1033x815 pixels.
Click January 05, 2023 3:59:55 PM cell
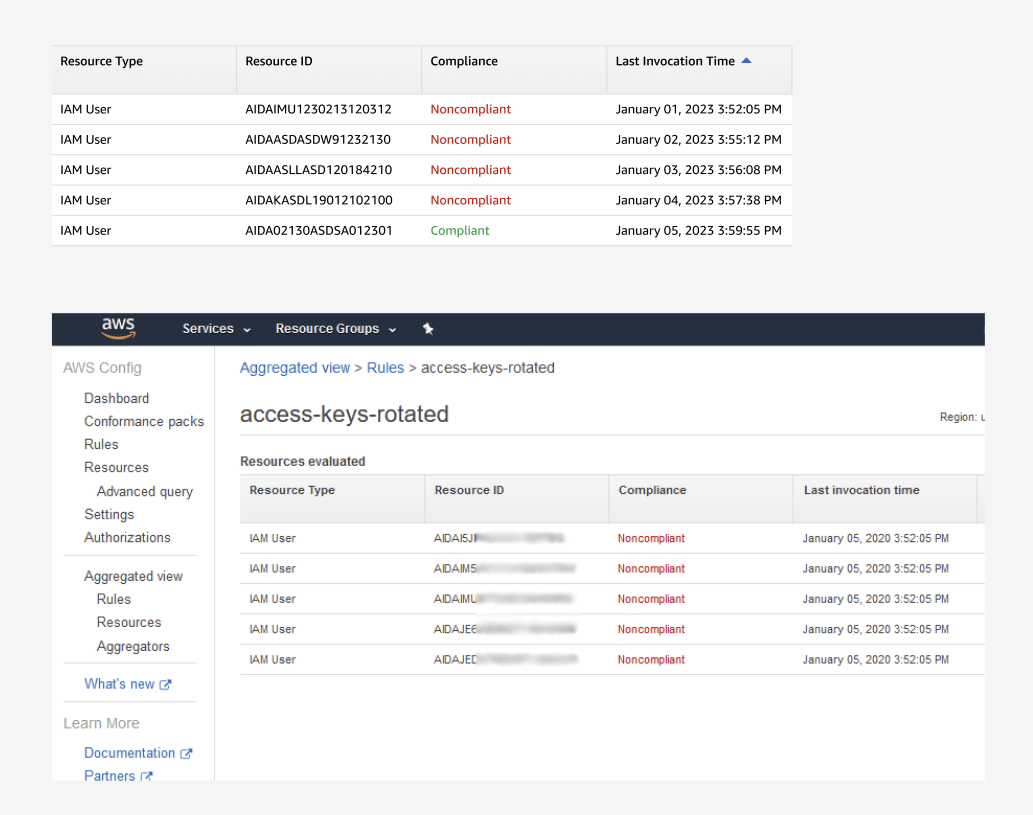[698, 231]
